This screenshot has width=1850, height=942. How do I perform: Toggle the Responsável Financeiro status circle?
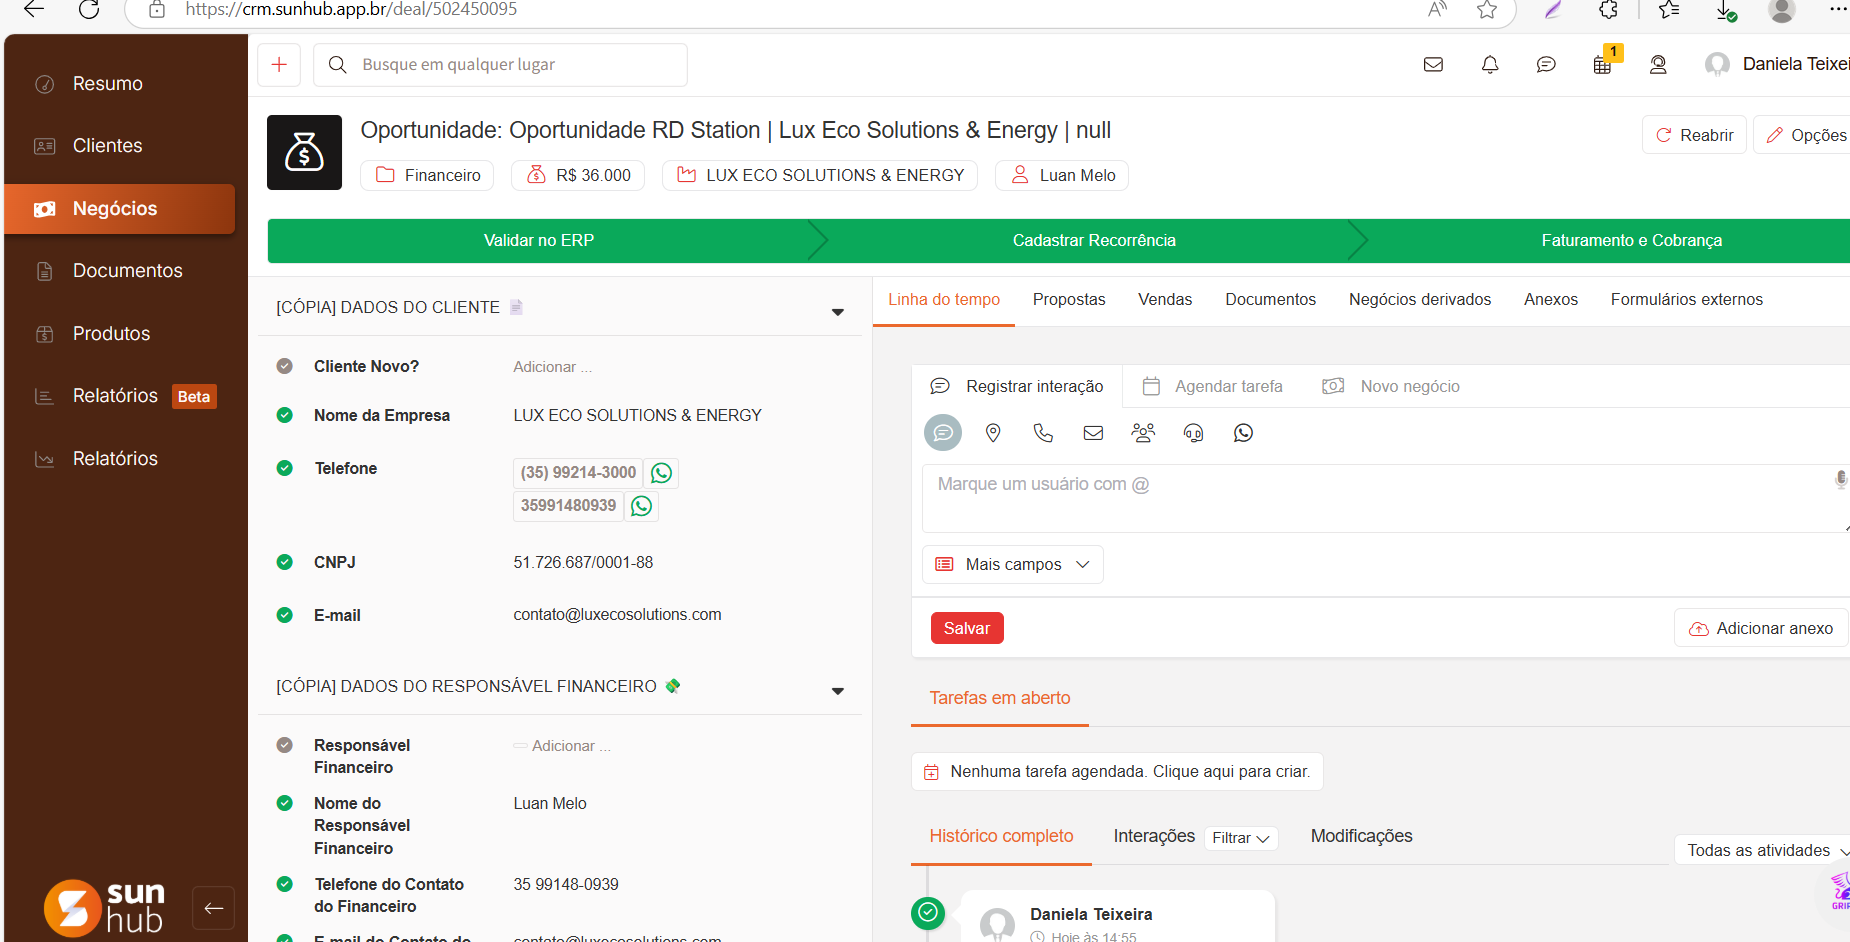pyautogui.click(x=285, y=745)
